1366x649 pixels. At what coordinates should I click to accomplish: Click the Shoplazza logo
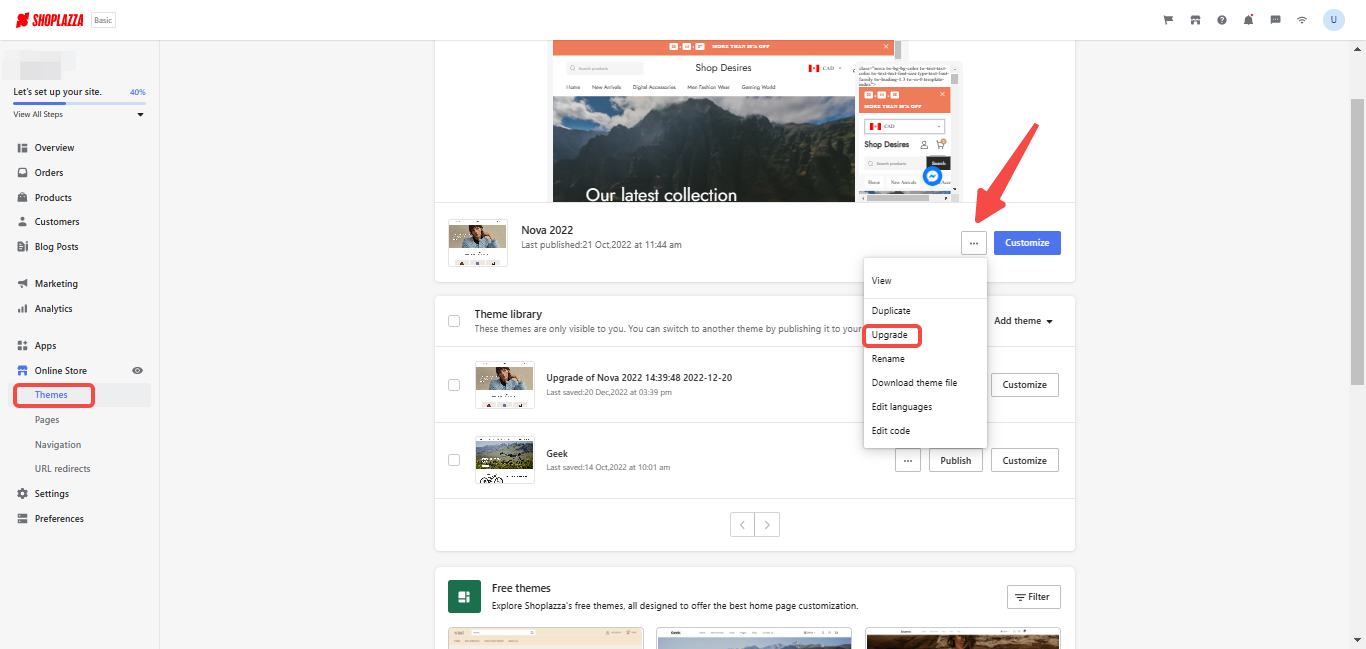(x=50, y=20)
